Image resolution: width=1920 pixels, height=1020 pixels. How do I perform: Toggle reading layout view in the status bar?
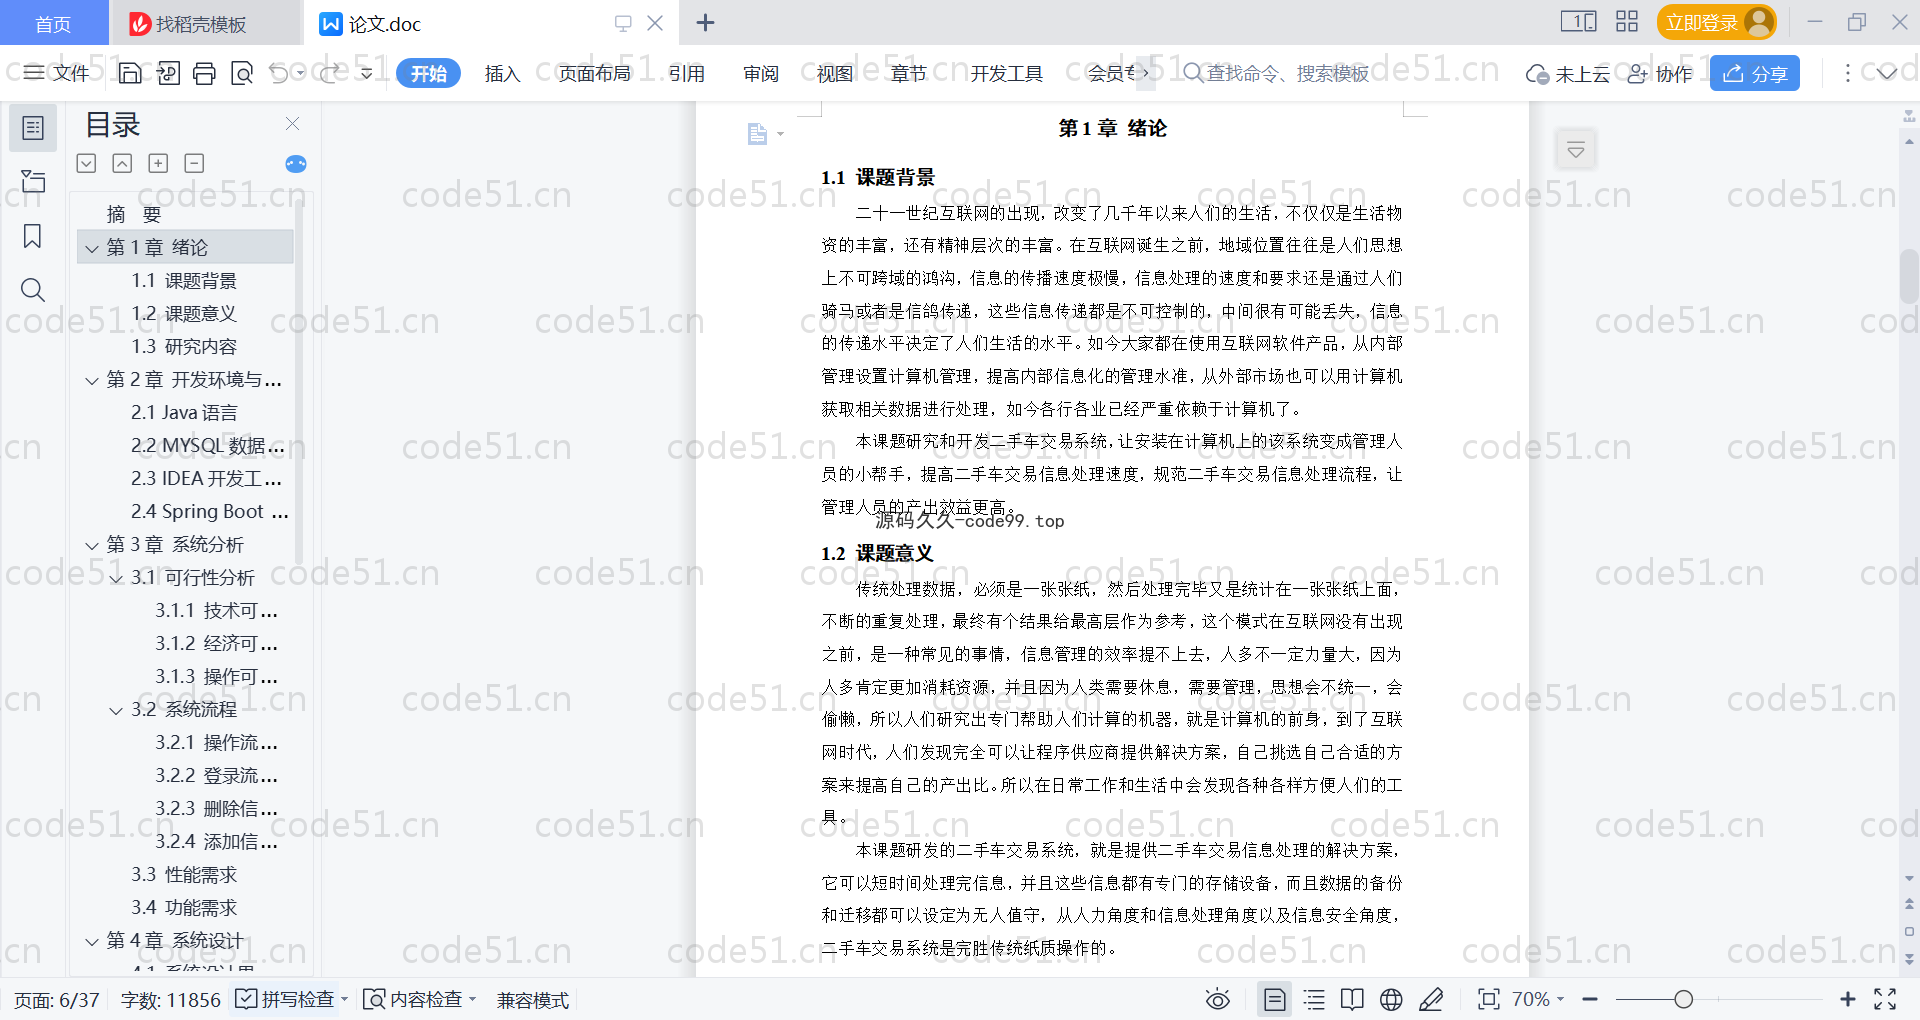1352,999
